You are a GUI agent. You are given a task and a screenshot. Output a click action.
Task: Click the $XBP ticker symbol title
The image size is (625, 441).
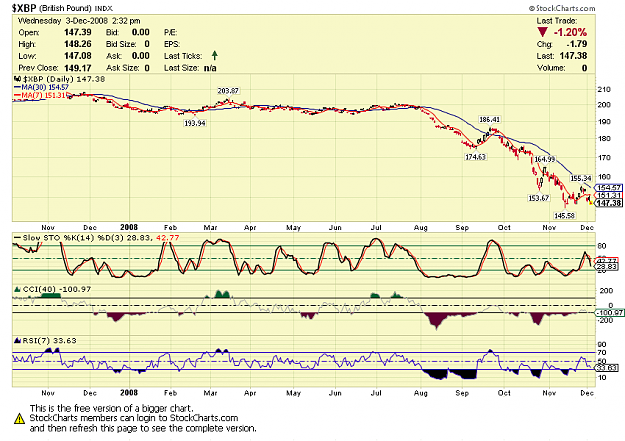point(24,8)
